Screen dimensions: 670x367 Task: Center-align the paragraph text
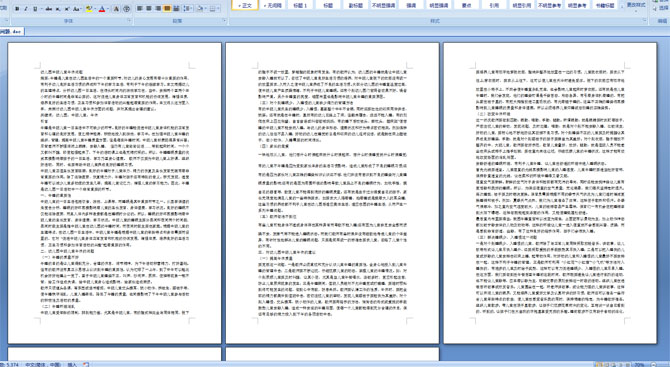click(149, 8)
